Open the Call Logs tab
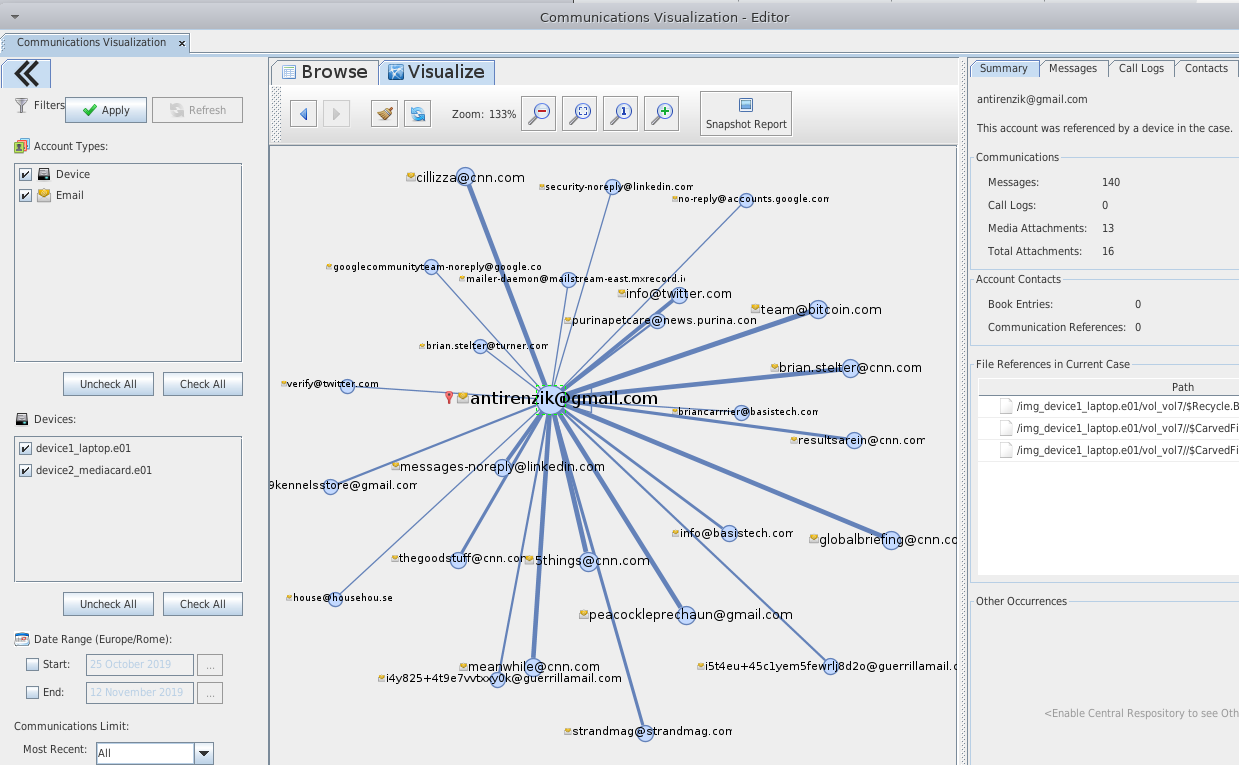Viewport: 1239px width, 765px height. (1141, 68)
